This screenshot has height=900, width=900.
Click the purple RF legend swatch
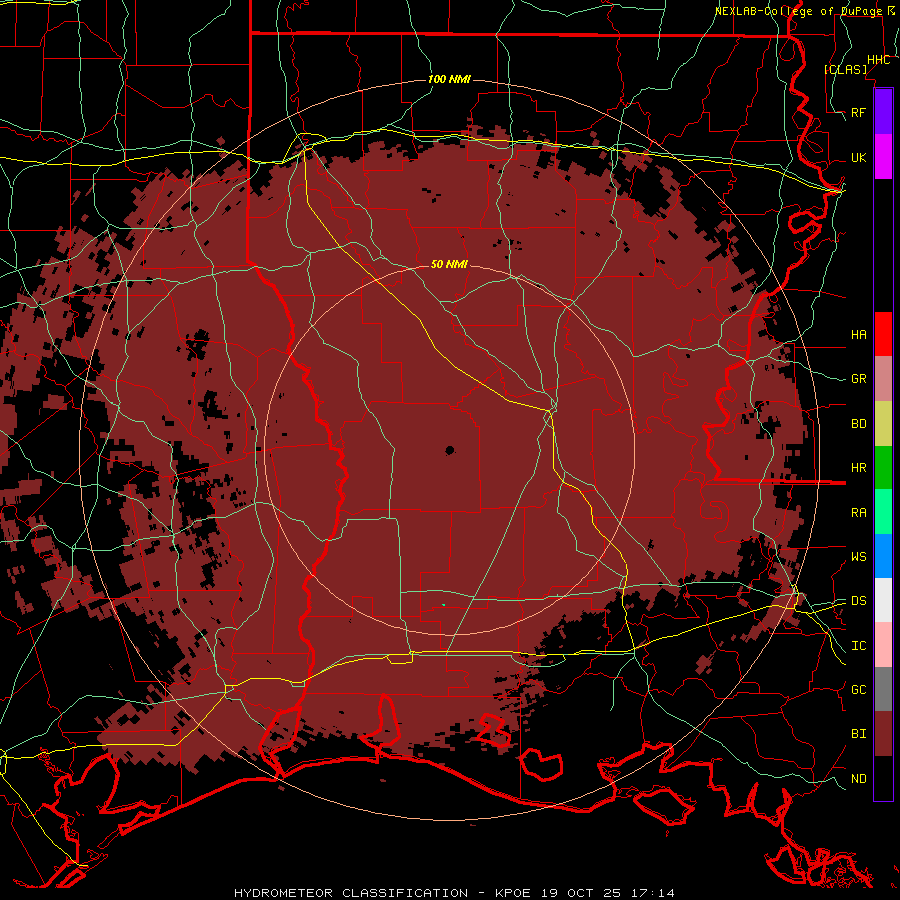point(883,112)
